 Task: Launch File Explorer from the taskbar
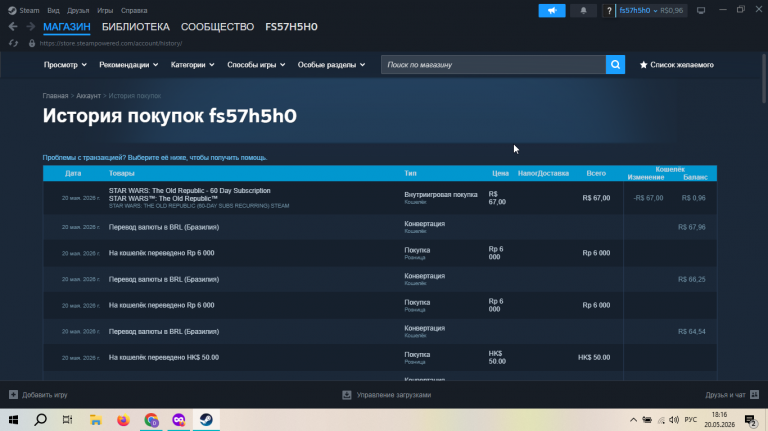pyautogui.click(x=96, y=420)
